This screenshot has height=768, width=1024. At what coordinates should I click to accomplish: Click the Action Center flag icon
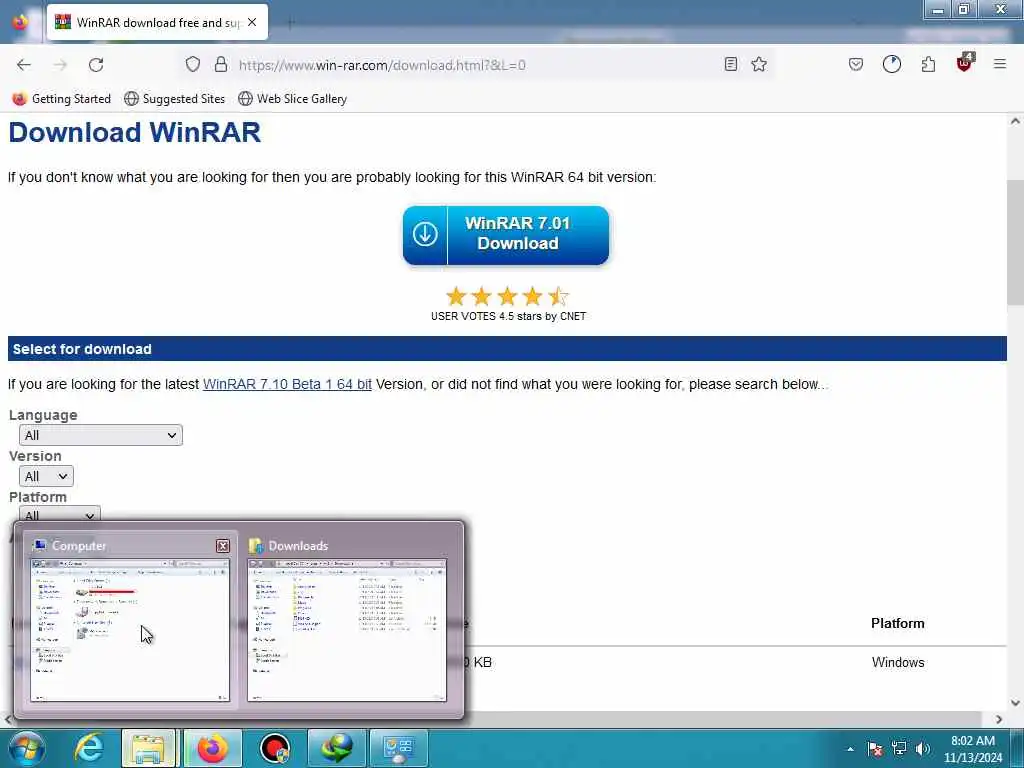point(875,749)
